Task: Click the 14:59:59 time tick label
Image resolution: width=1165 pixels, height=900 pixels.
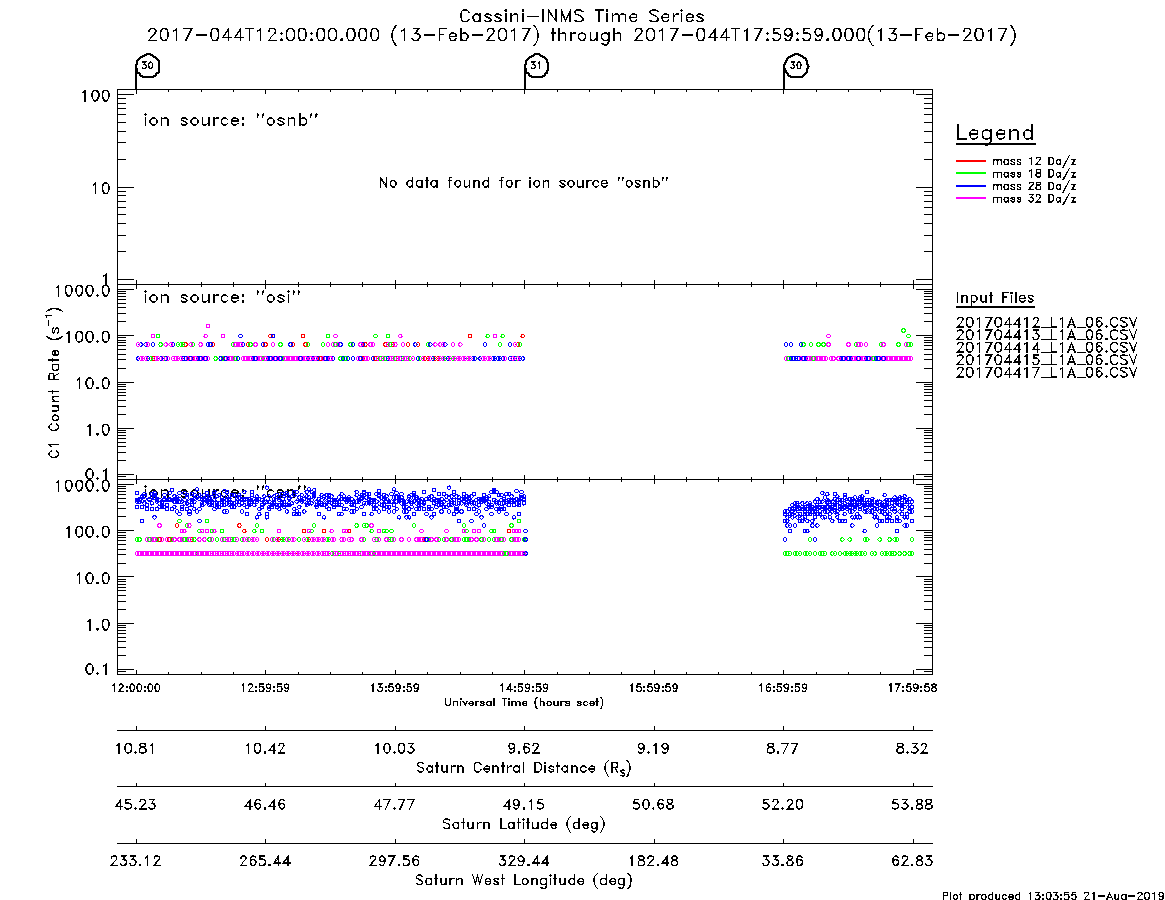Action: pos(524,688)
